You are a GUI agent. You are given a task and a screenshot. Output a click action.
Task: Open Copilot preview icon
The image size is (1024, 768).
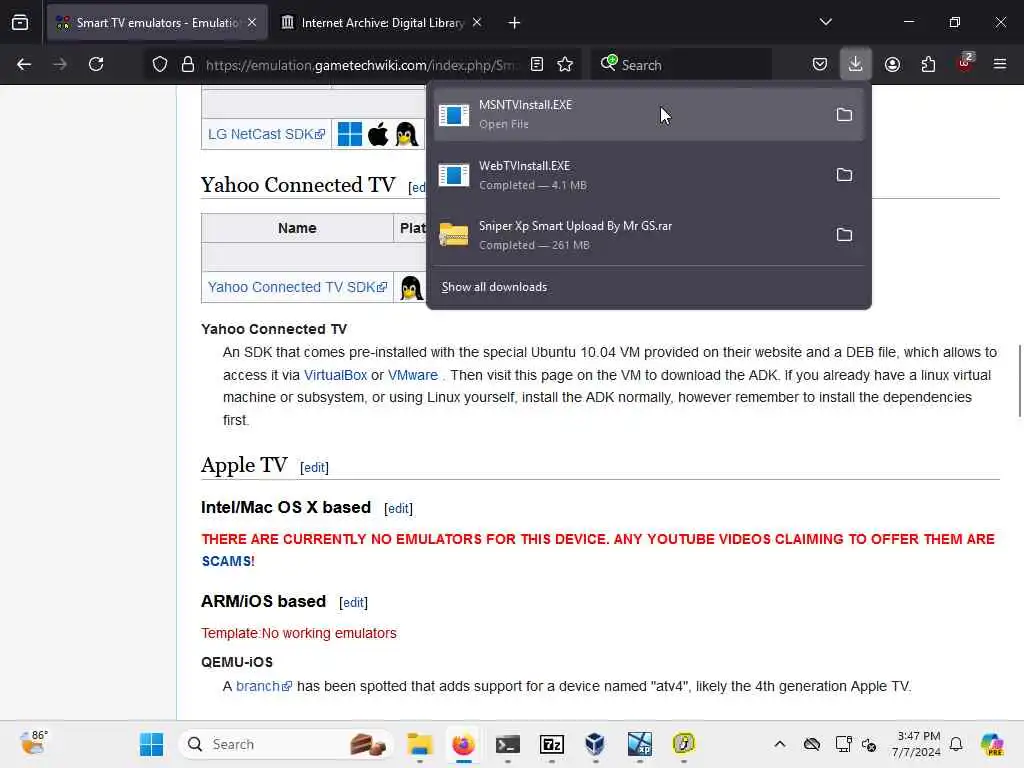point(992,744)
